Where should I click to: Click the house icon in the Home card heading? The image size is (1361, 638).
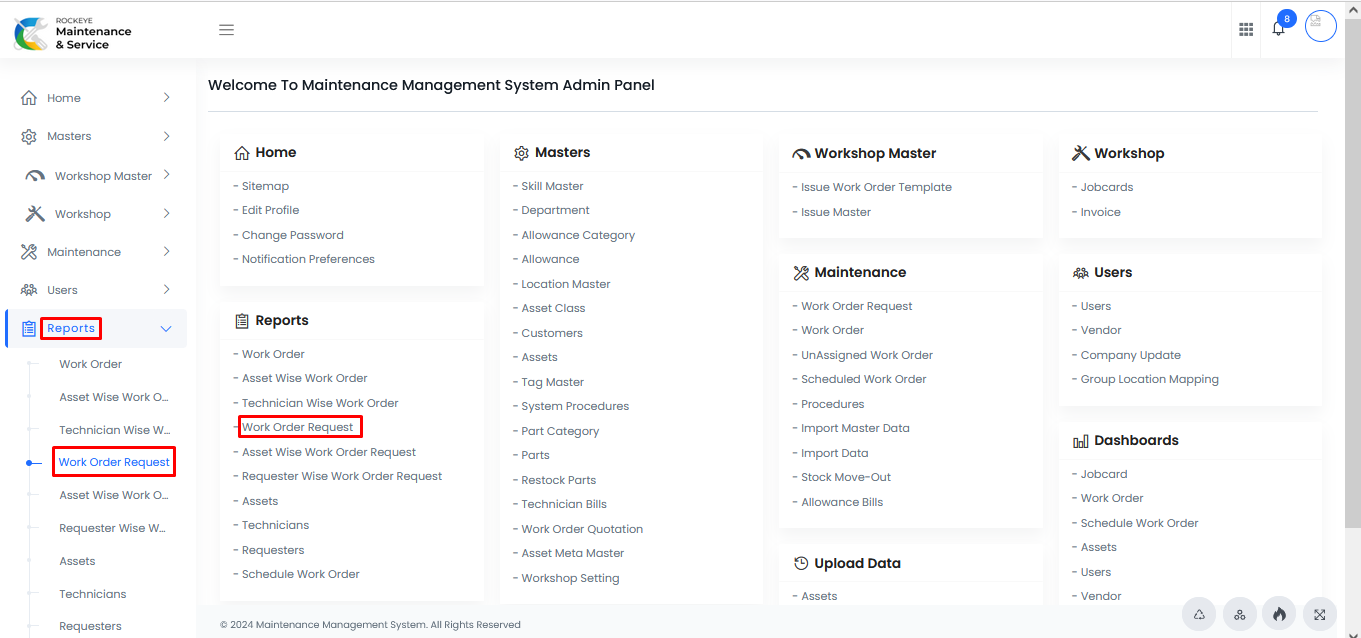point(242,153)
